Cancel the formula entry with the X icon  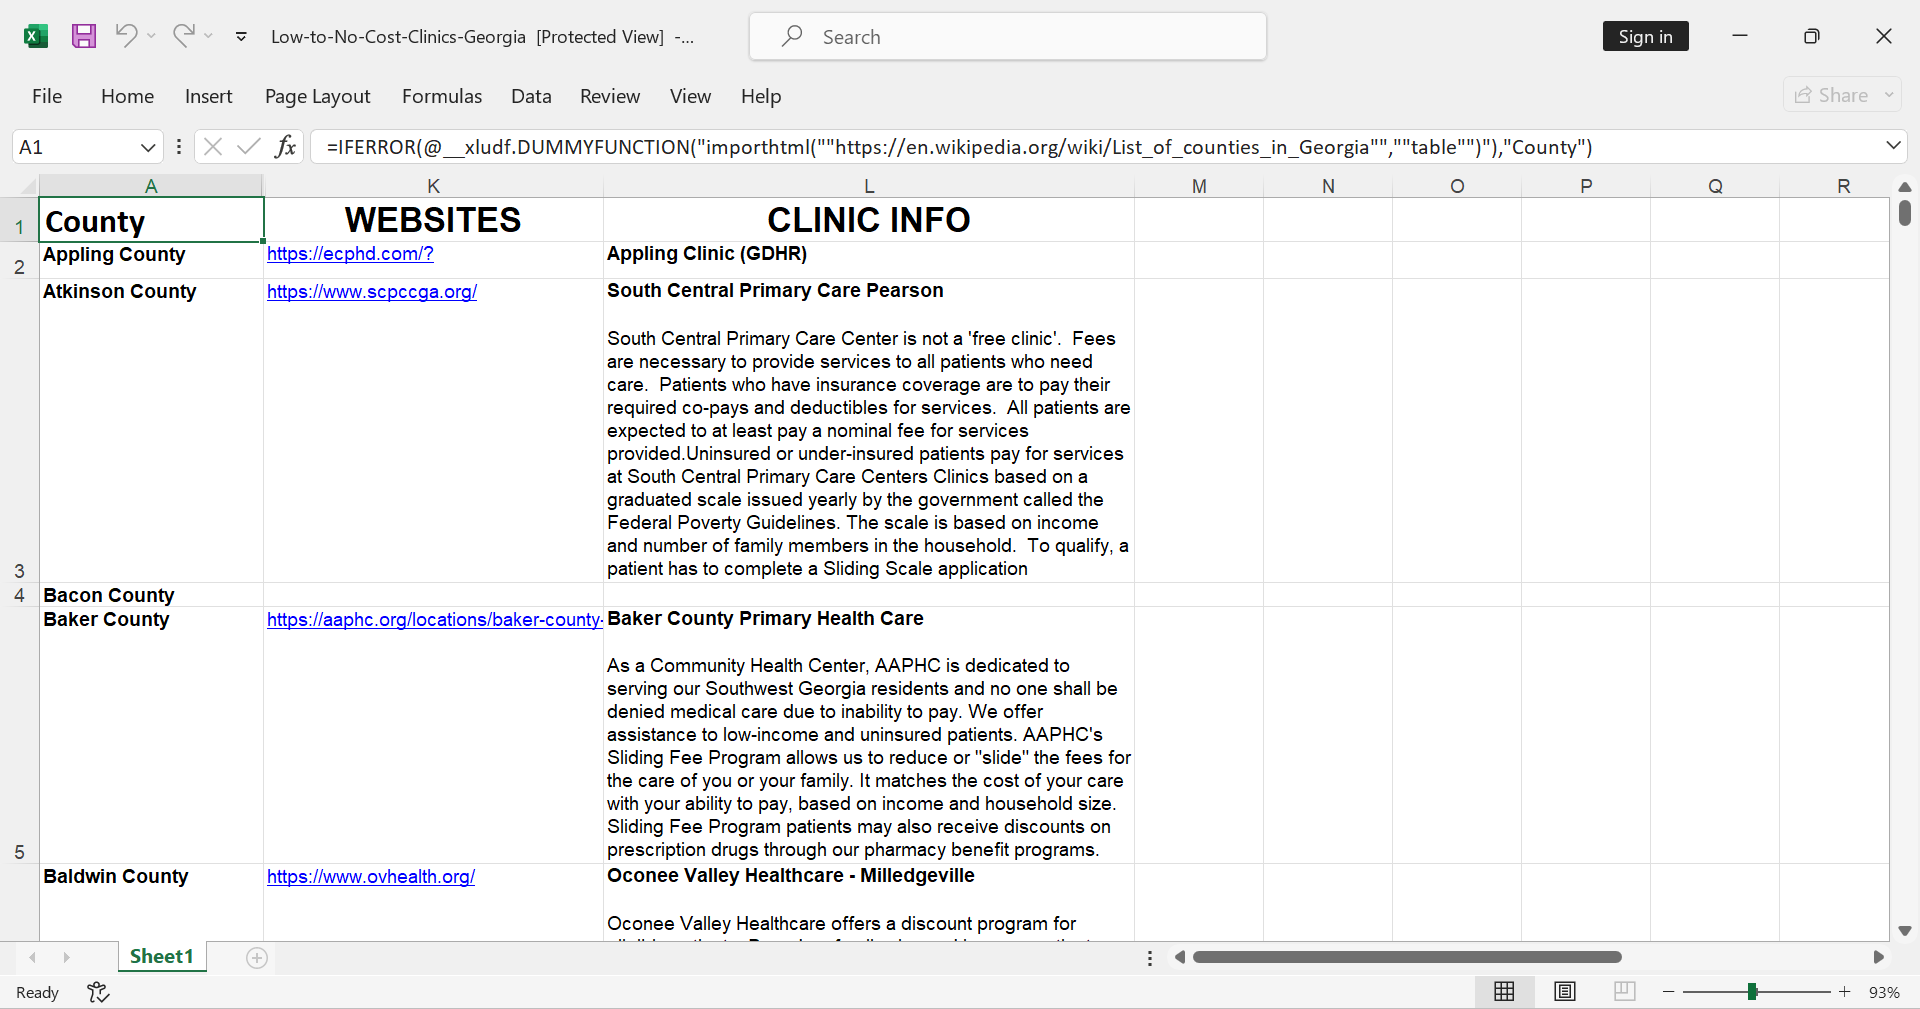tap(213, 147)
